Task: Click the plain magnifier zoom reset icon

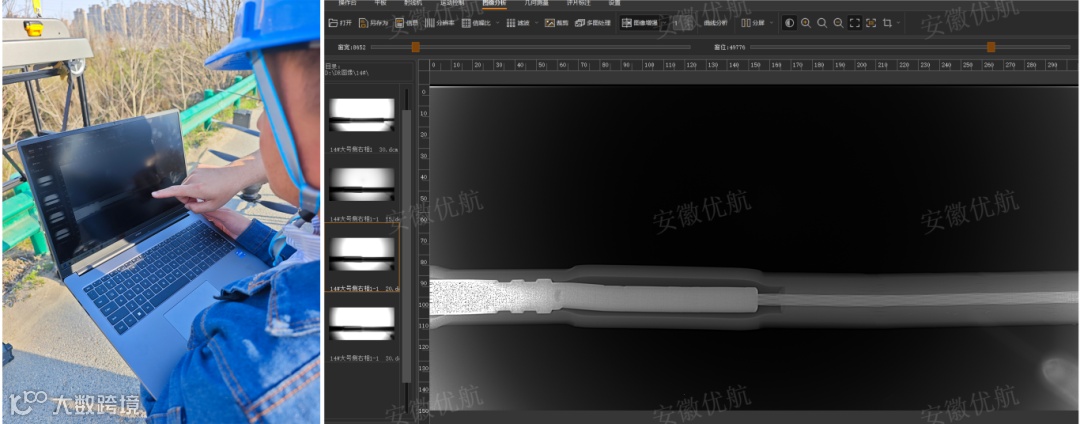Action: coord(822,23)
